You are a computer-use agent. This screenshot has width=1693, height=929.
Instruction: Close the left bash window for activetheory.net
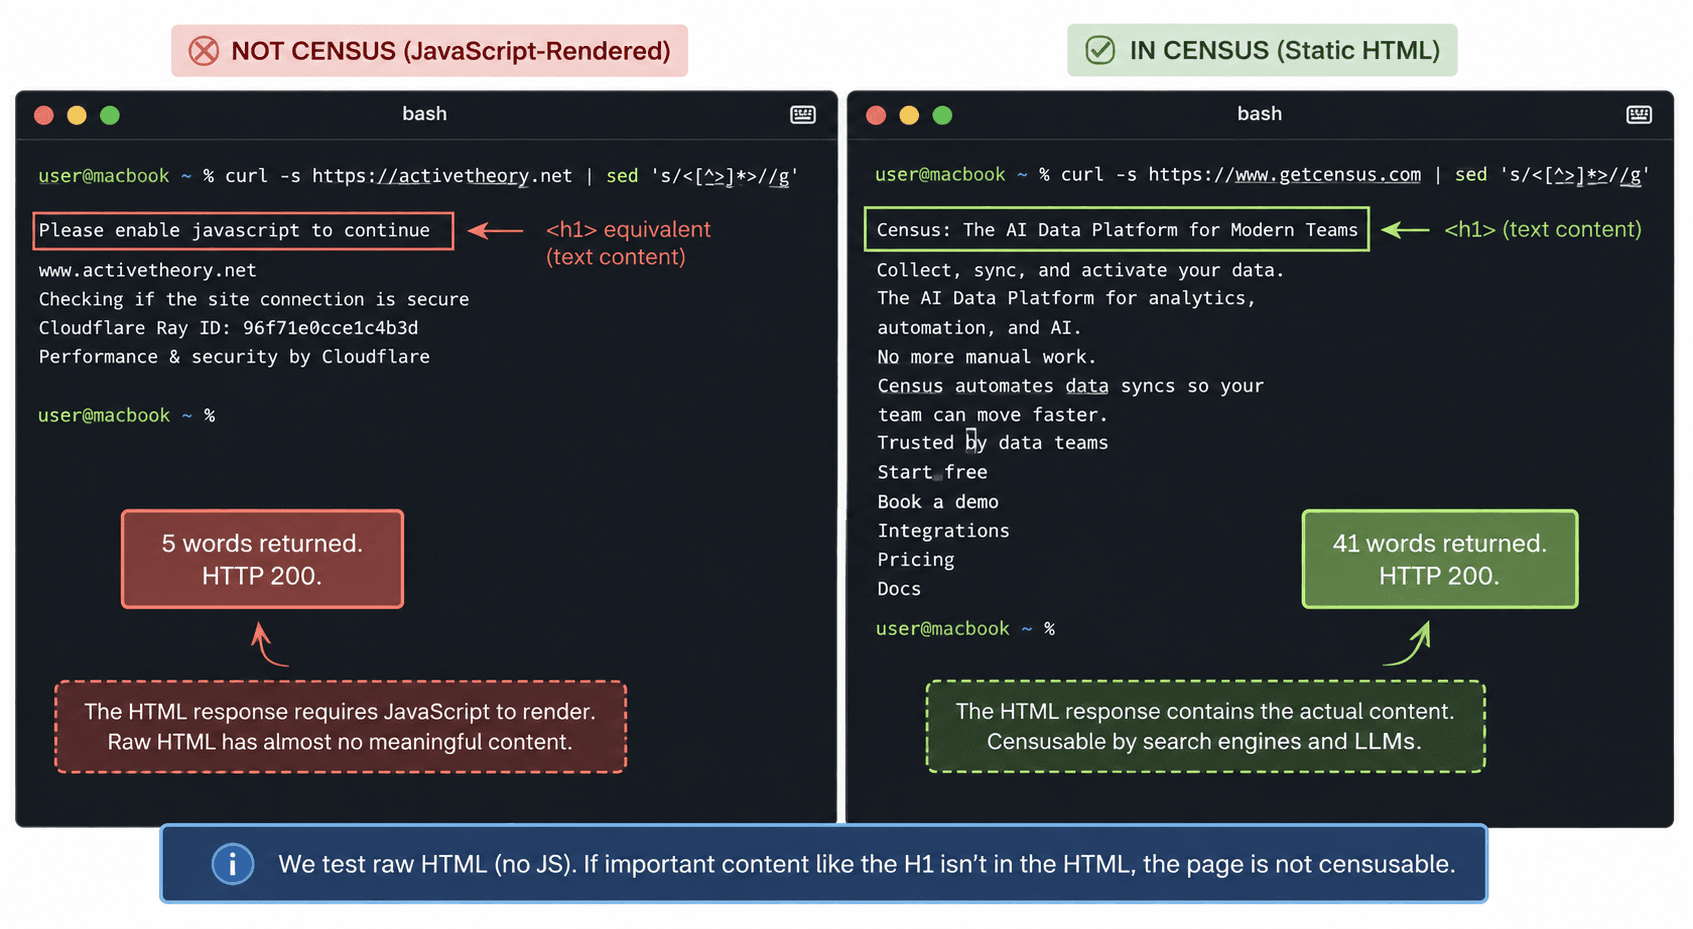click(44, 115)
